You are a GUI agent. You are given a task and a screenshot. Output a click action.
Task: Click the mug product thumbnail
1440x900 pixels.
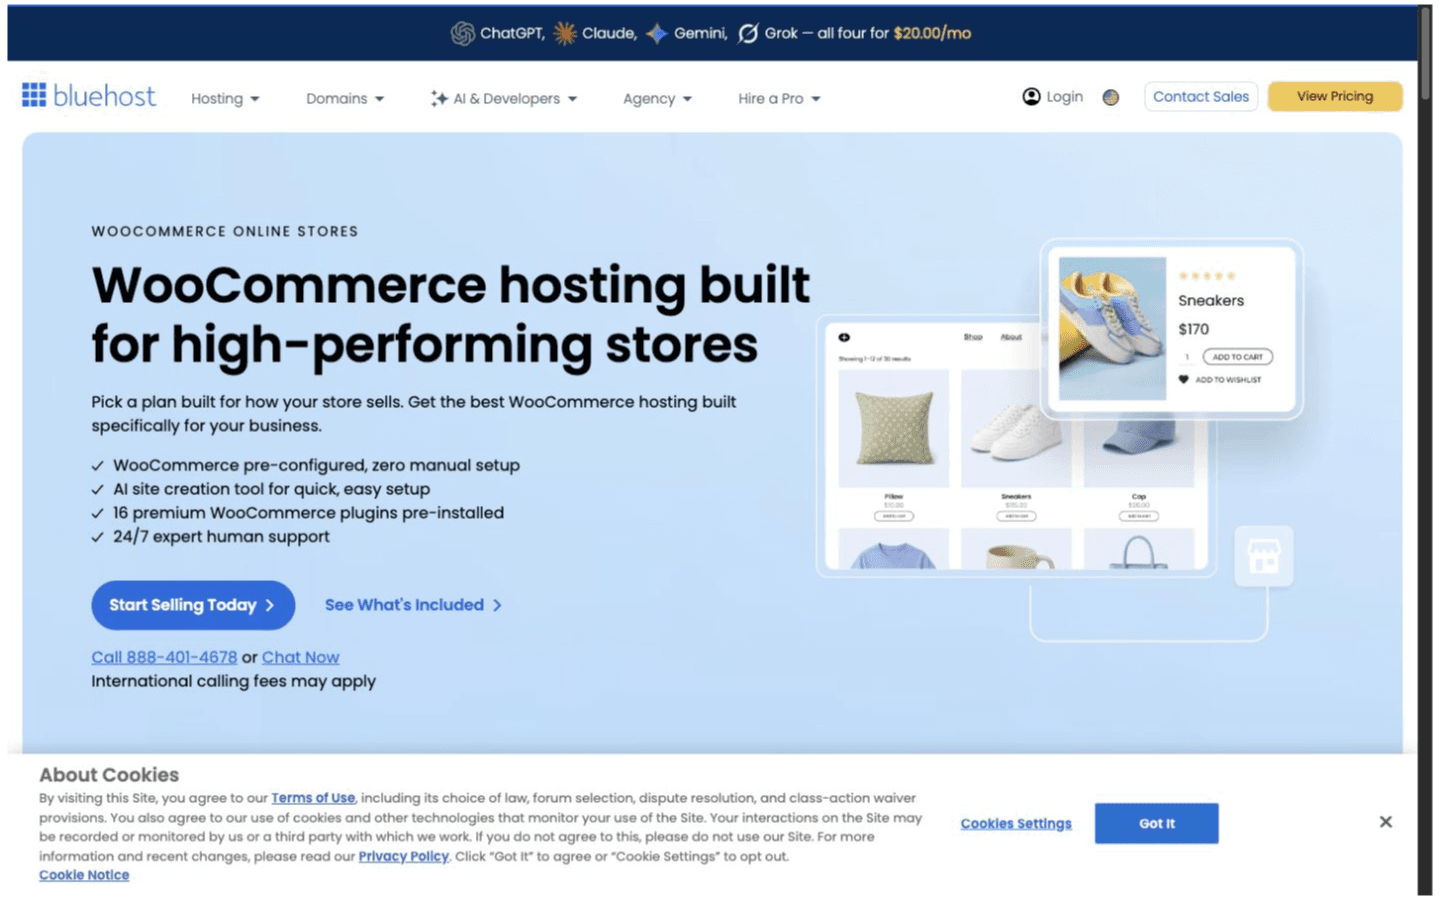(x=1016, y=549)
